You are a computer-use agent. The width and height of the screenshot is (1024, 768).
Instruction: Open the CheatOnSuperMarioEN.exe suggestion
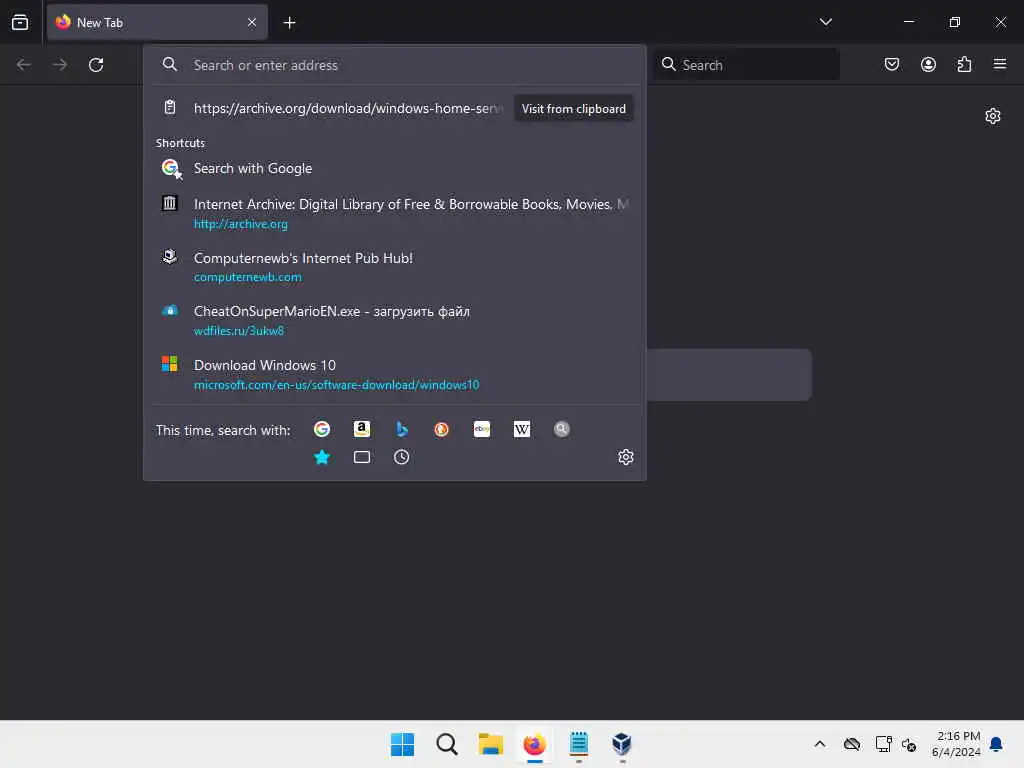394,320
